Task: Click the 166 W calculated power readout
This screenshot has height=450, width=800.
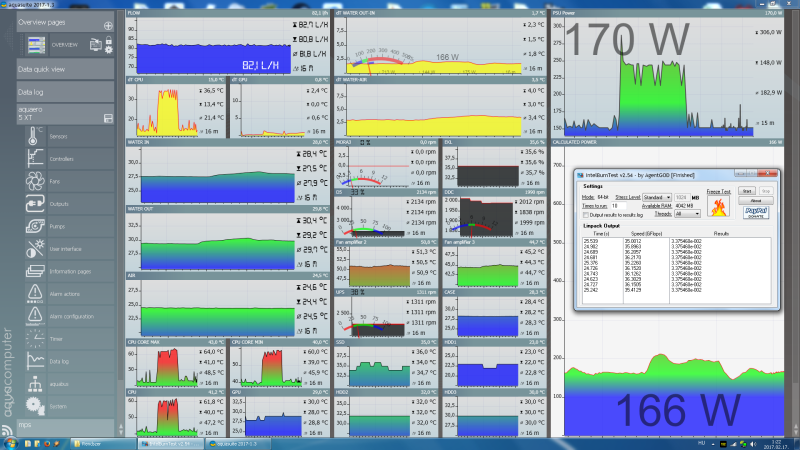Action: [x=678, y=410]
